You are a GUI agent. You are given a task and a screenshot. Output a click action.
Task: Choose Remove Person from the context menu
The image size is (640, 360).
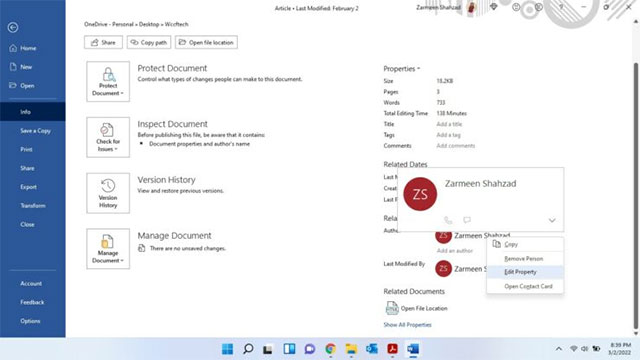pos(525,259)
